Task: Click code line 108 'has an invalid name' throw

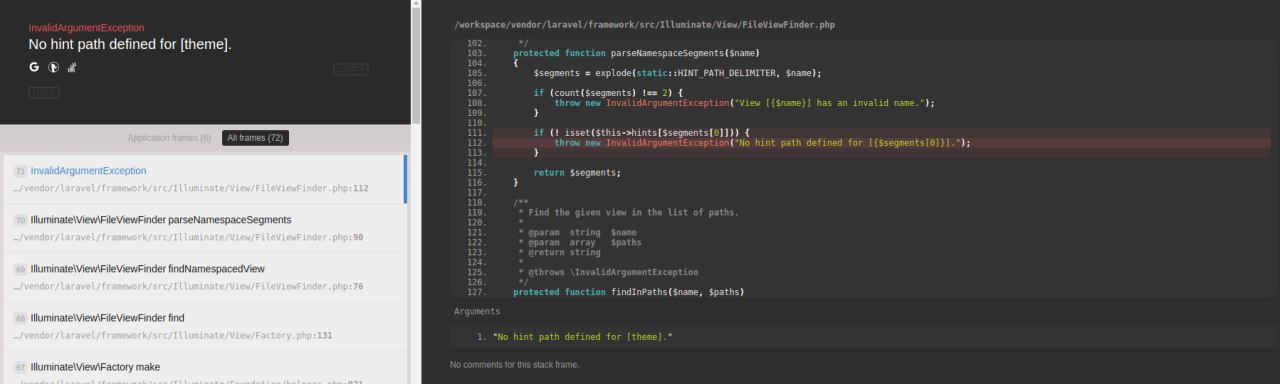Action: (x=744, y=103)
